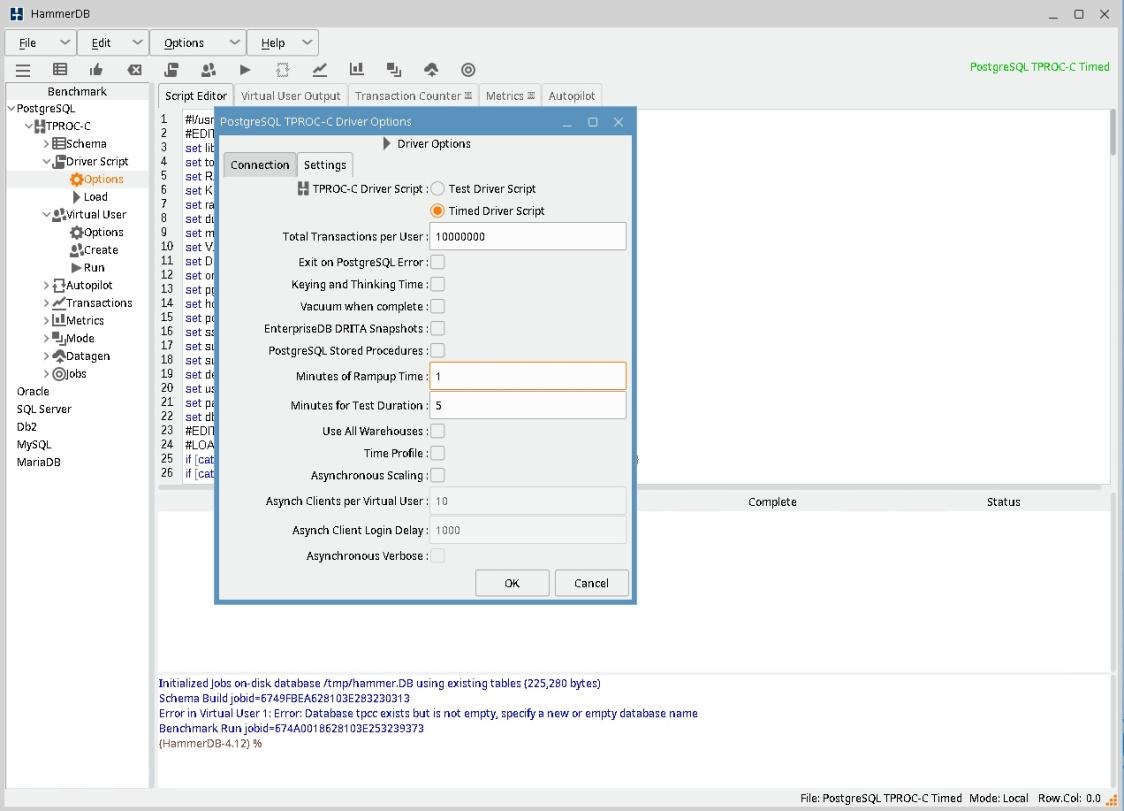This screenshot has width=1124, height=811.
Task: Click the hamburger menu toolbar icon
Action: point(22,70)
